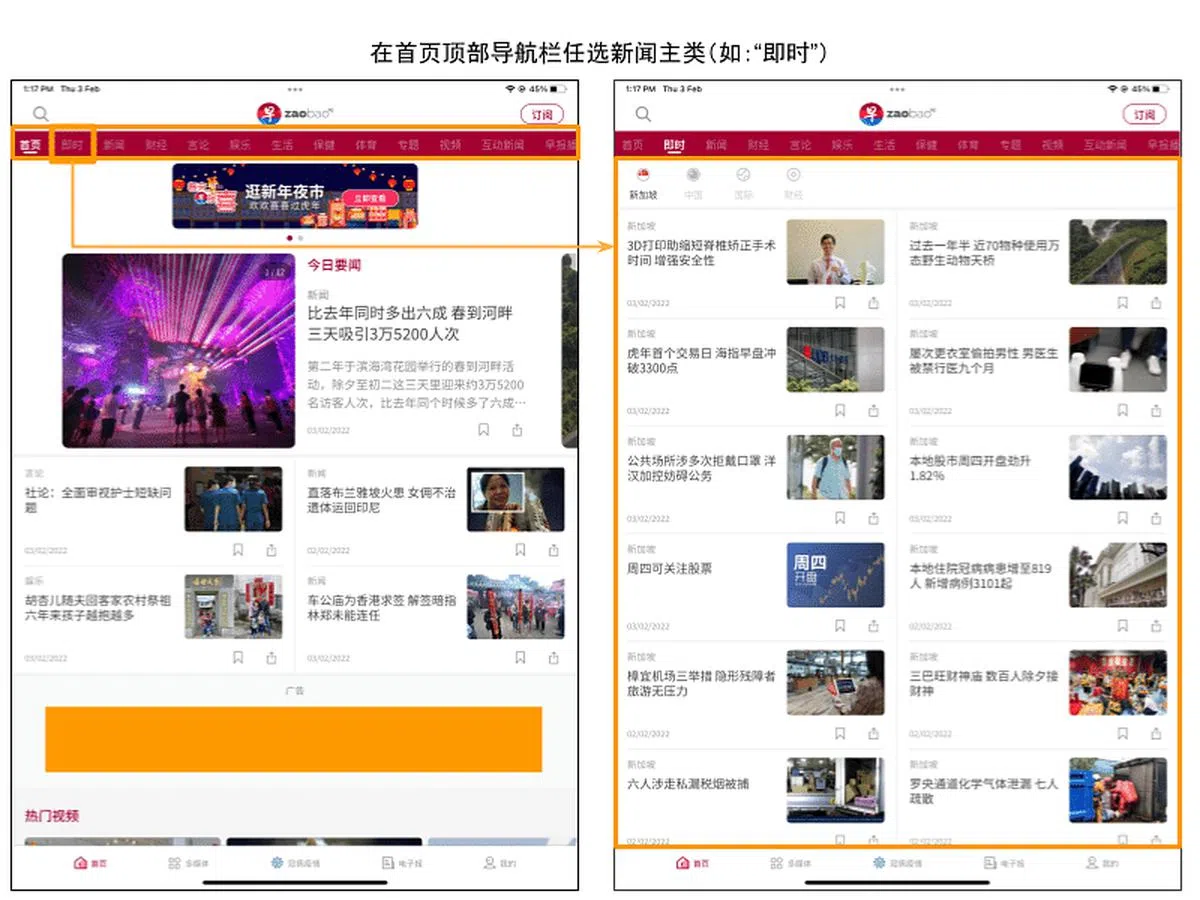Open the 即时 tab on the left screen
Viewport: 1200px width, 900px height.
pos(72,145)
